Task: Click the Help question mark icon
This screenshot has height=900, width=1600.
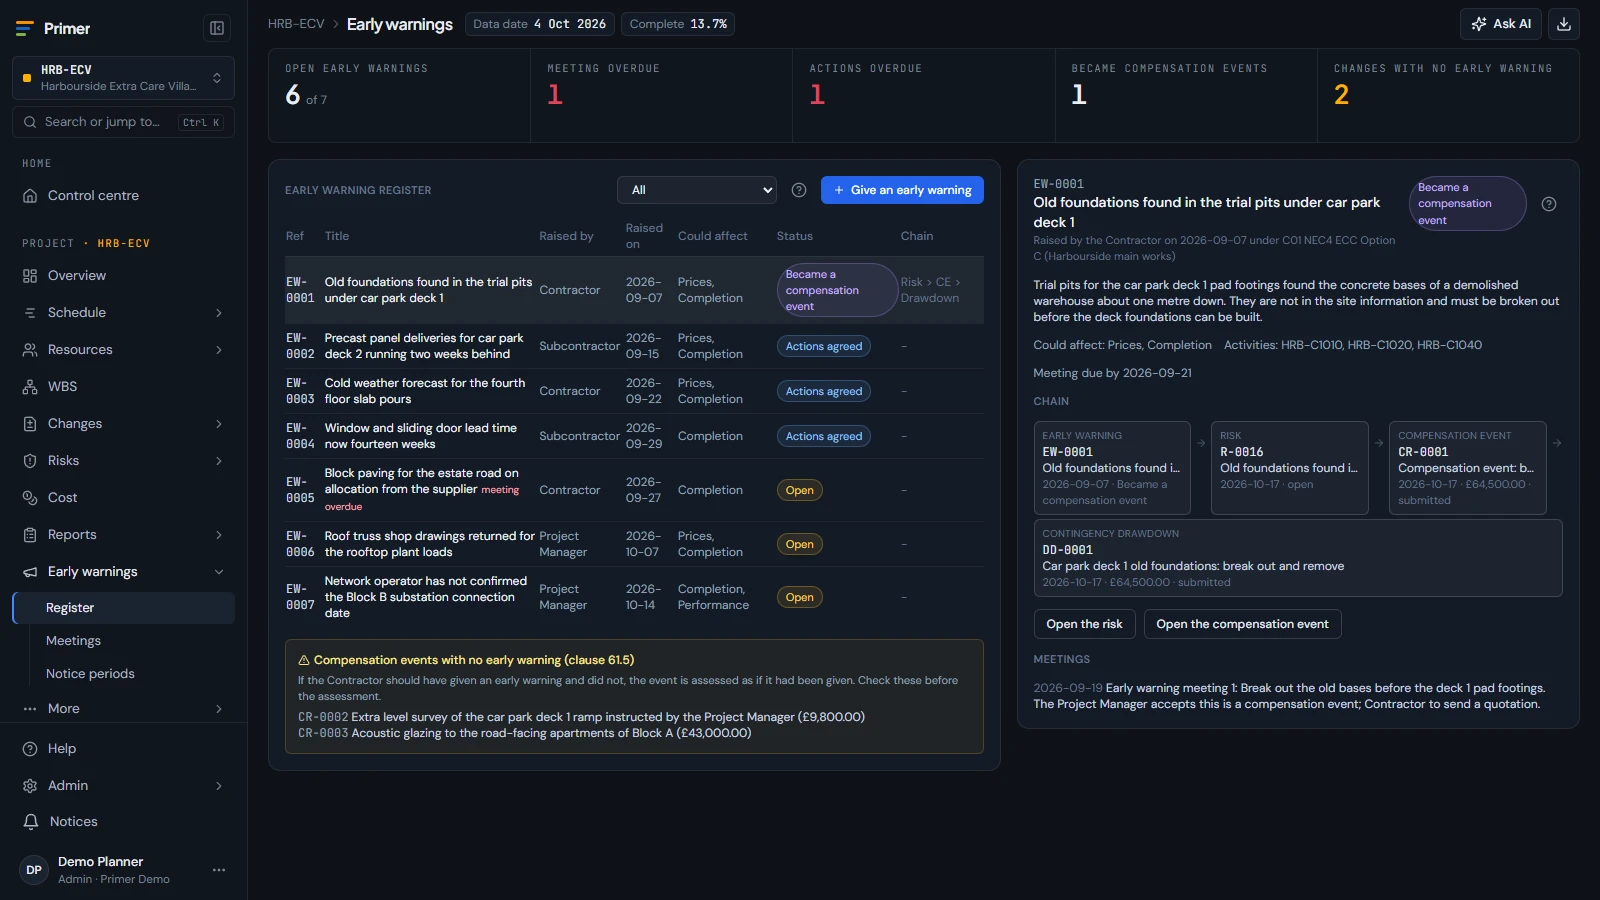Action: coord(30,749)
